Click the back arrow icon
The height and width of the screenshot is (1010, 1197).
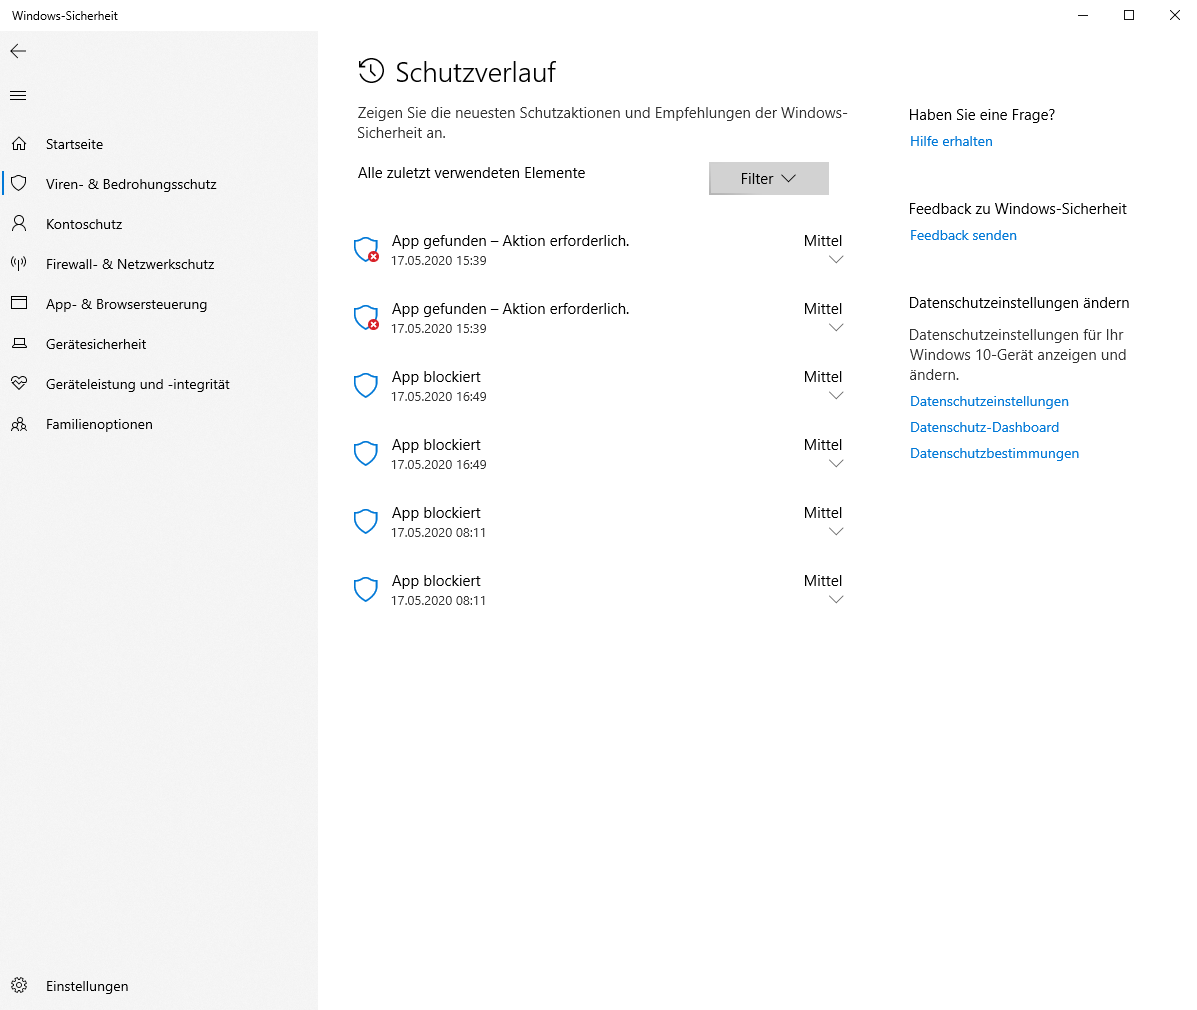[x=18, y=51]
